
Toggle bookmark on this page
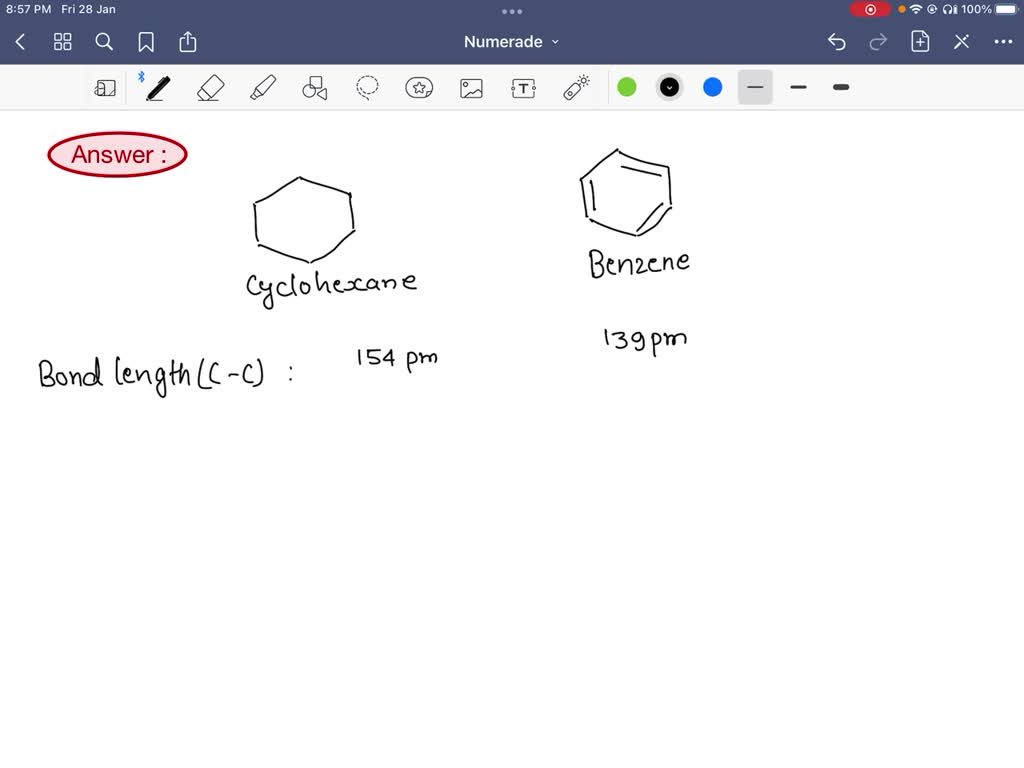click(x=146, y=42)
